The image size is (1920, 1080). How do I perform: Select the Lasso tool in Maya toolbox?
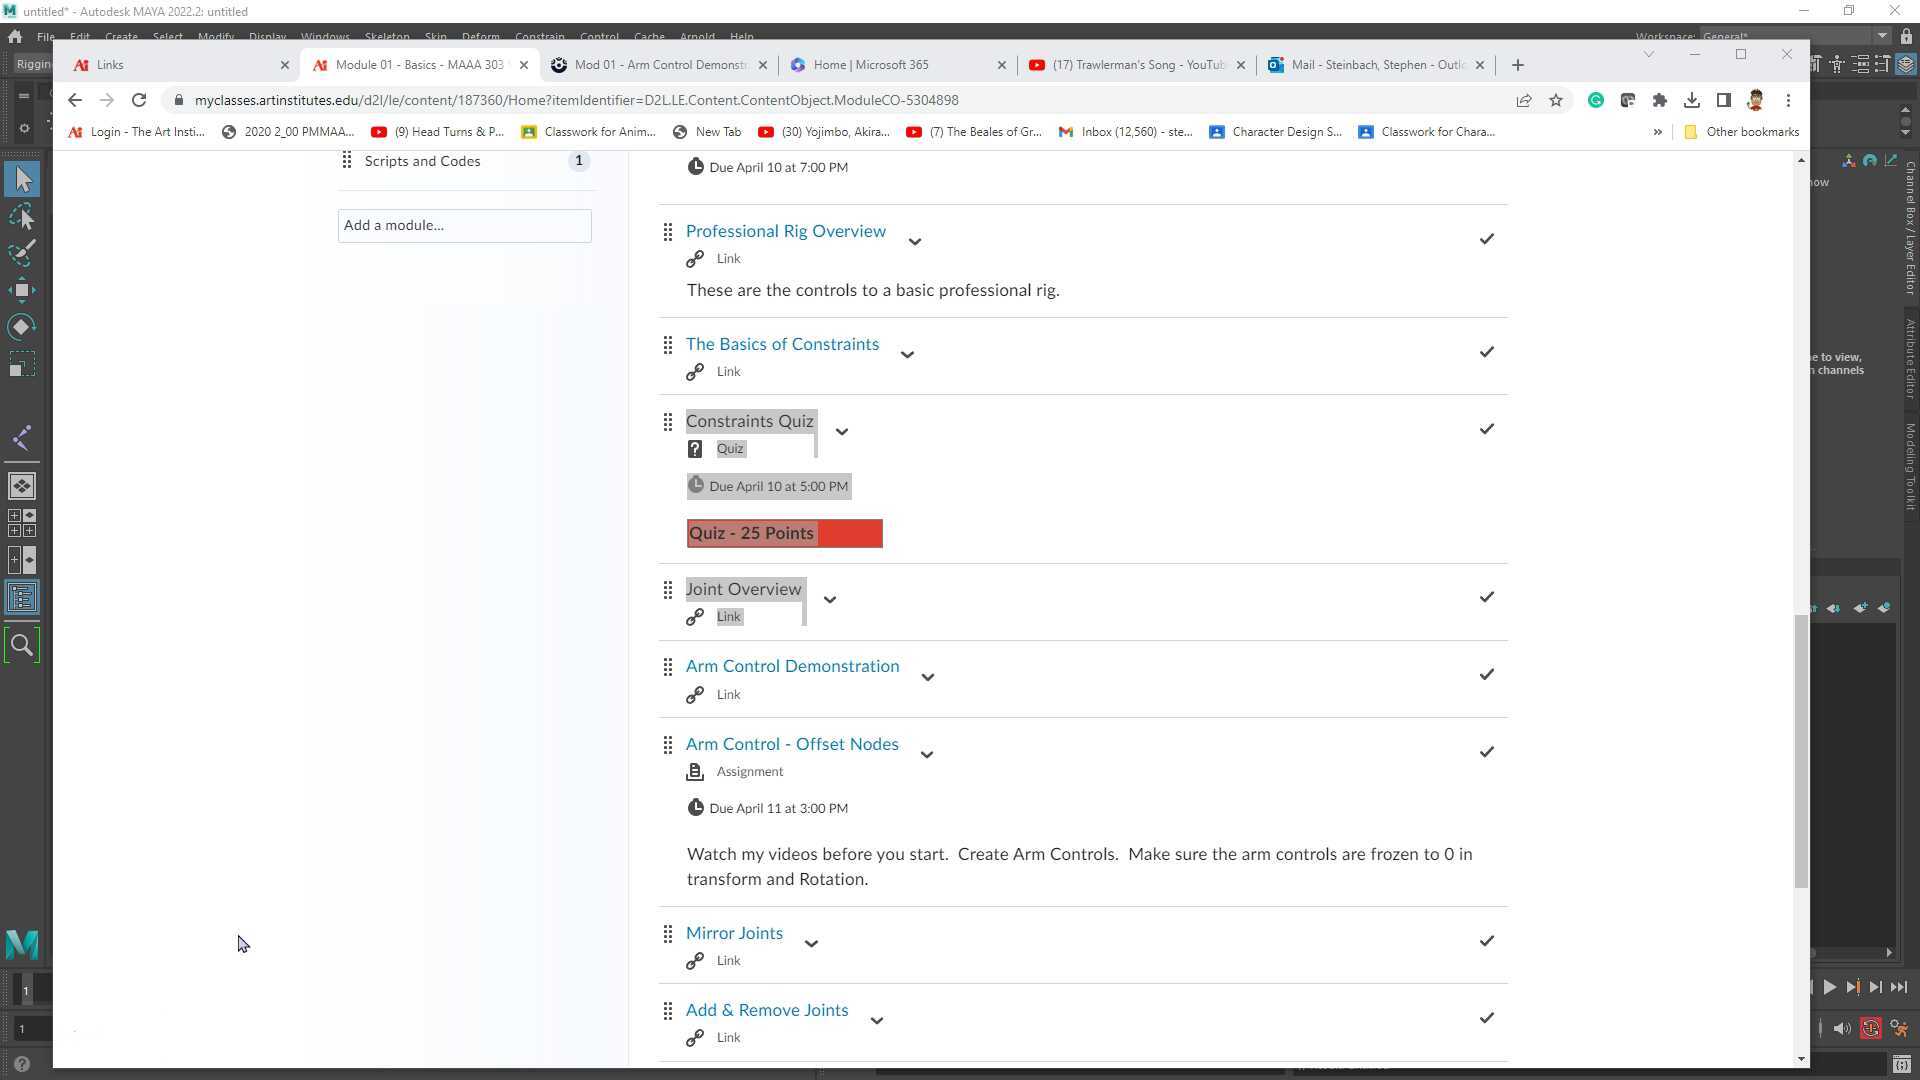pyautogui.click(x=22, y=216)
